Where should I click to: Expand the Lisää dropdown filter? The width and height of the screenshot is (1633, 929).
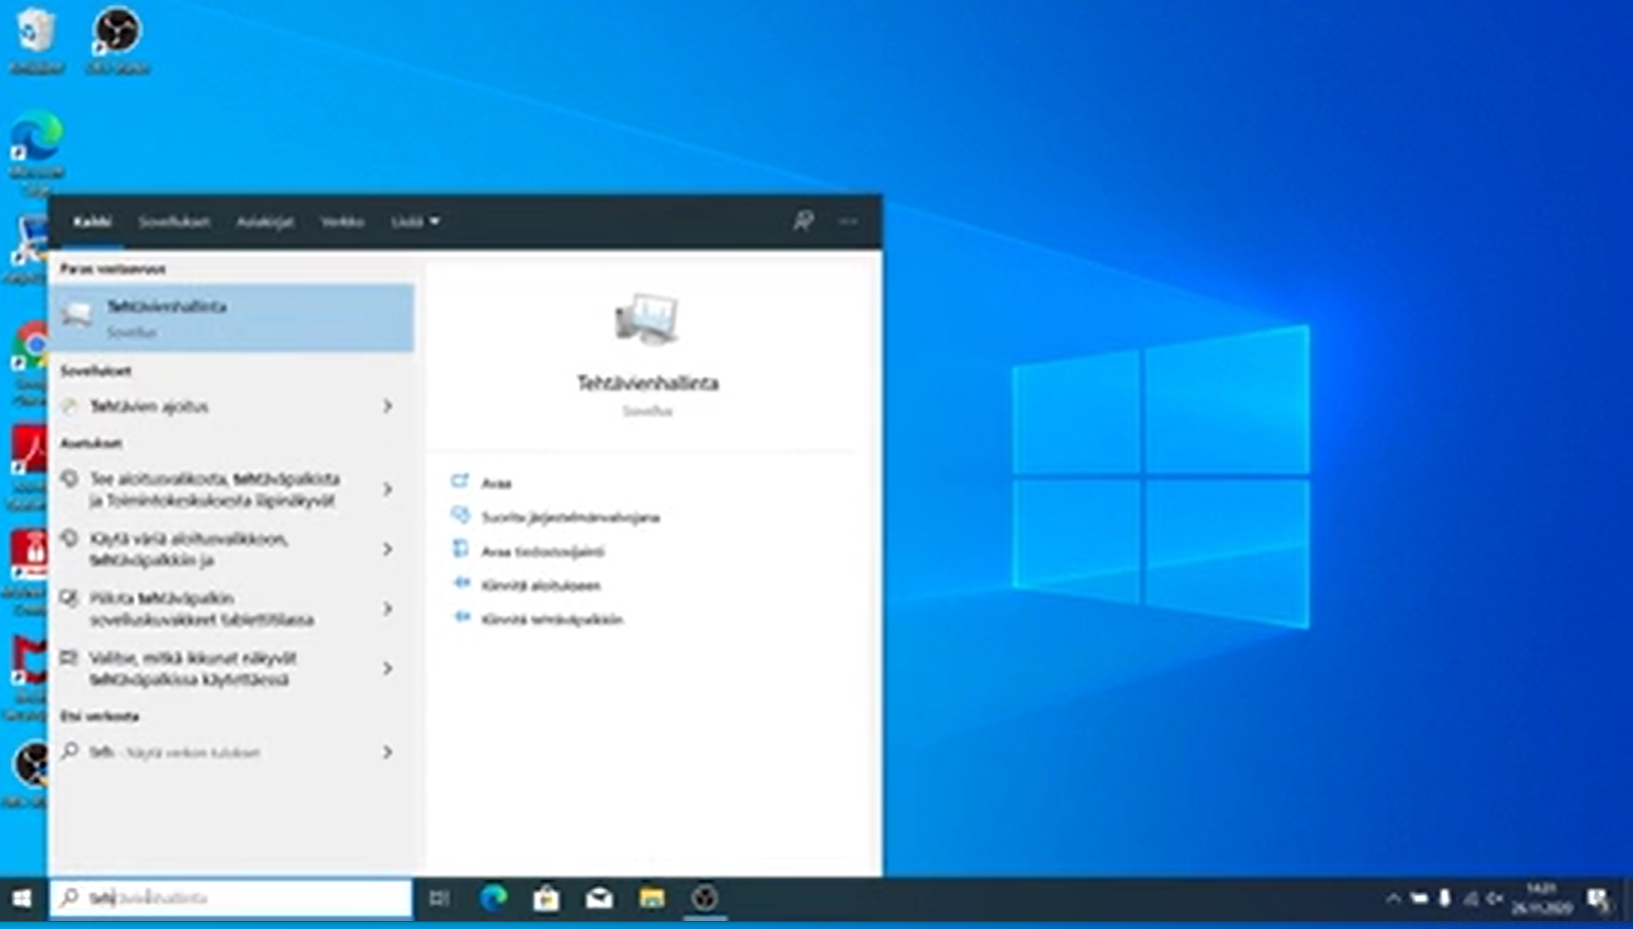pyautogui.click(x=415, y=221)
